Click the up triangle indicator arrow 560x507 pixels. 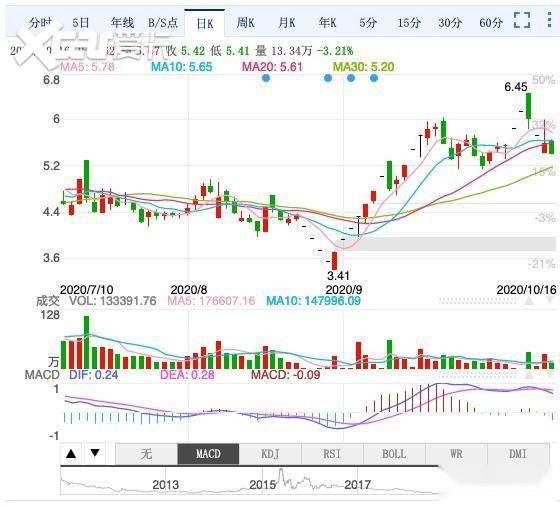[71, 454]
